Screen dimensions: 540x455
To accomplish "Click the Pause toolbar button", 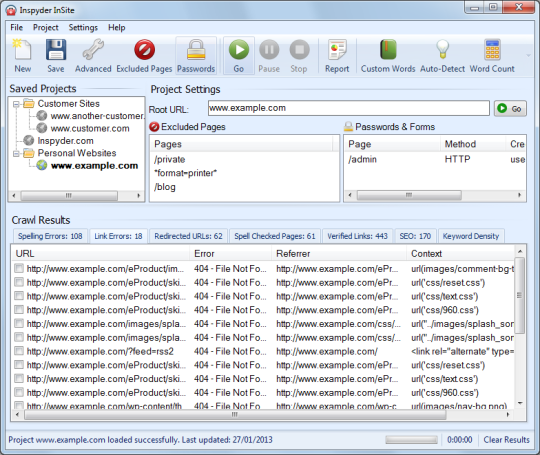I will [269, 55].
